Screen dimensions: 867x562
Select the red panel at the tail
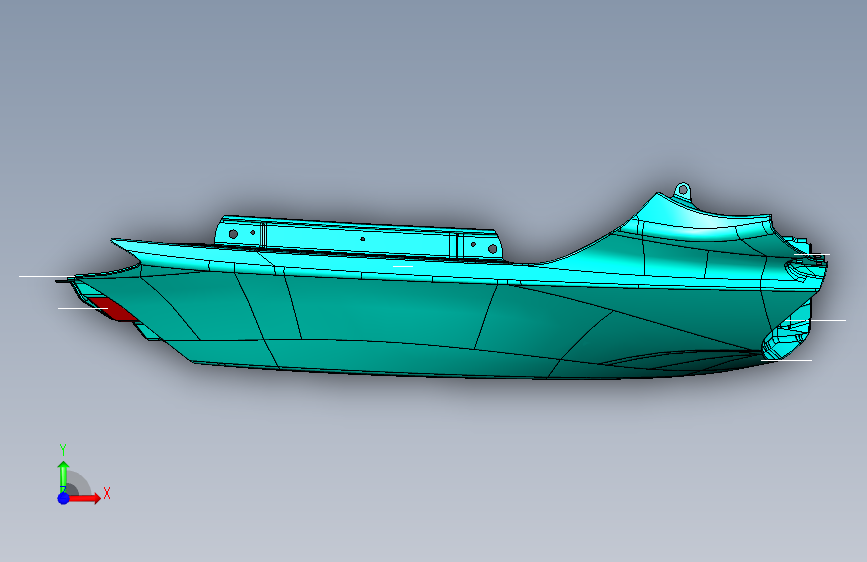113,310
